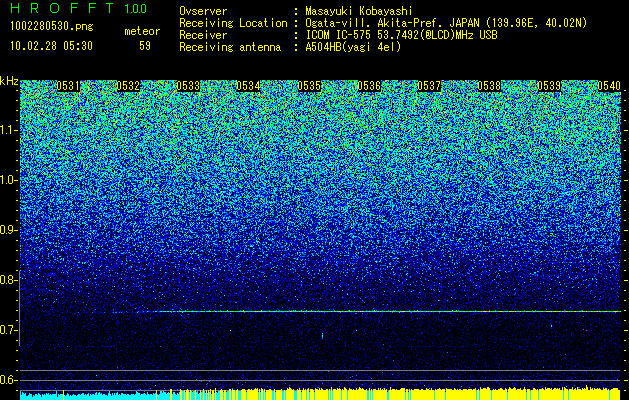Click the observer name Masayuki Kobayashi
This screenshot has width=629, height=400.
[x=359, y=12]
